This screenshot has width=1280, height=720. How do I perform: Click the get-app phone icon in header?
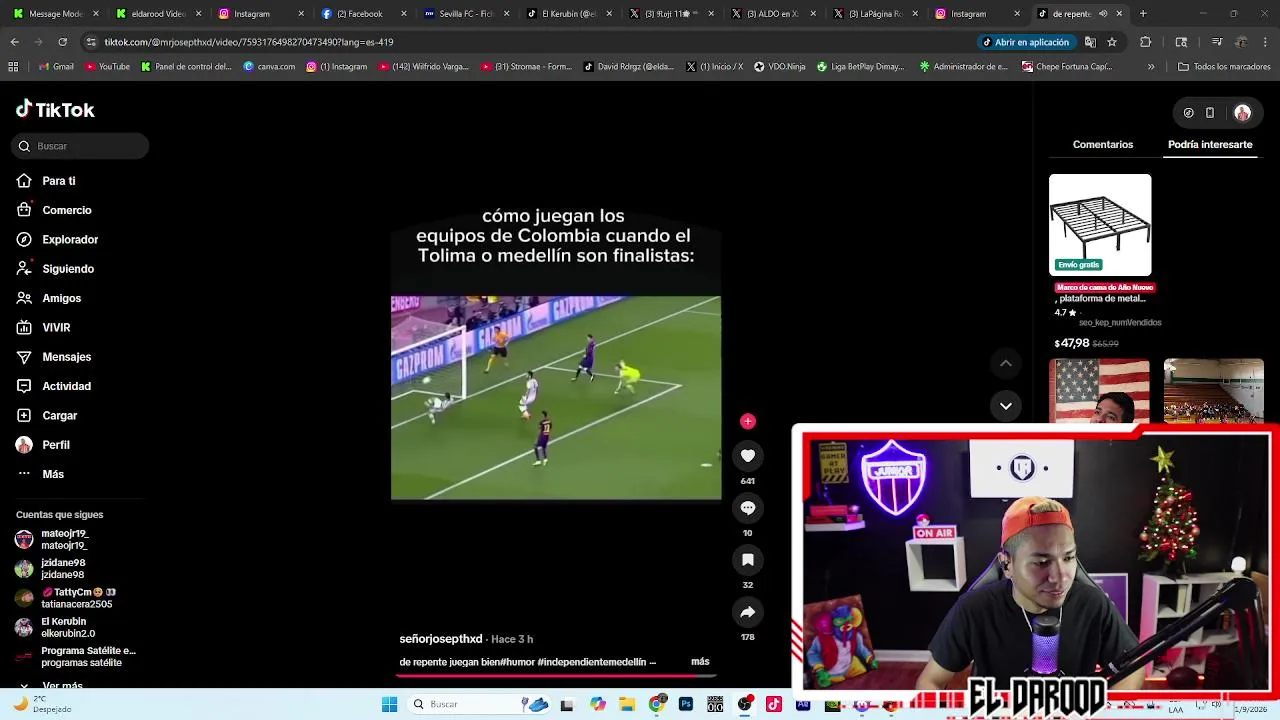click(x=1210, y=113)
